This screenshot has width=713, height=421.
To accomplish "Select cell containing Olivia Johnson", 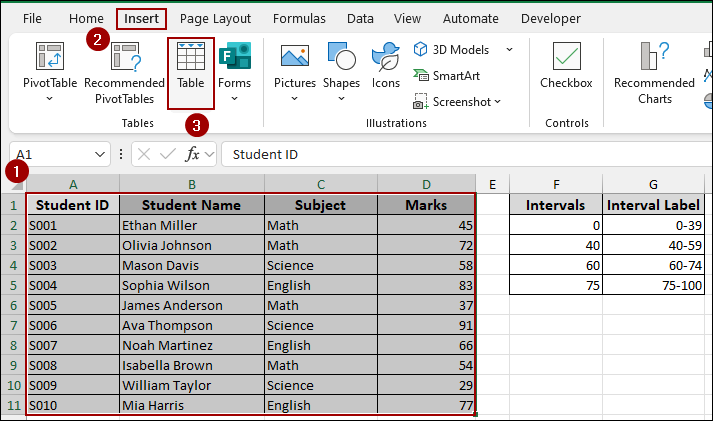I will click(191, 245).
